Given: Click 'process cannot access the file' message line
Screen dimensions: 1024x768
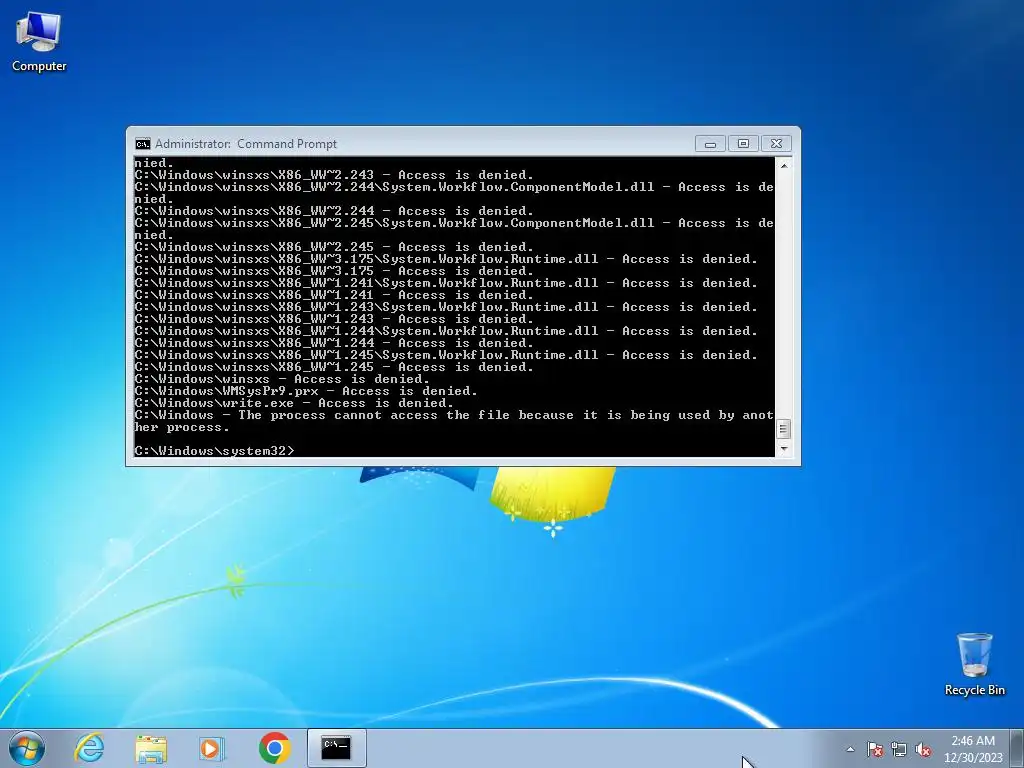Looking at the screenshot, I should click(x=454, y=421).
